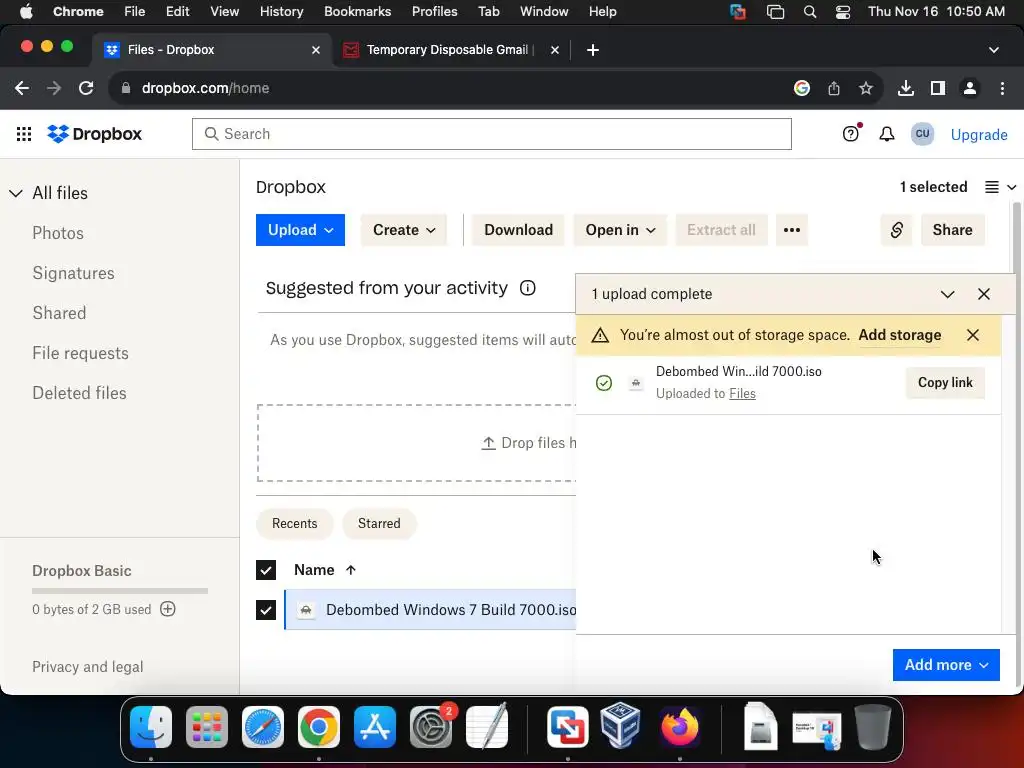The height and width of the screenshot is (768, 1024).
Task: Click the Dropbox search field
Action: click(492, 134)
